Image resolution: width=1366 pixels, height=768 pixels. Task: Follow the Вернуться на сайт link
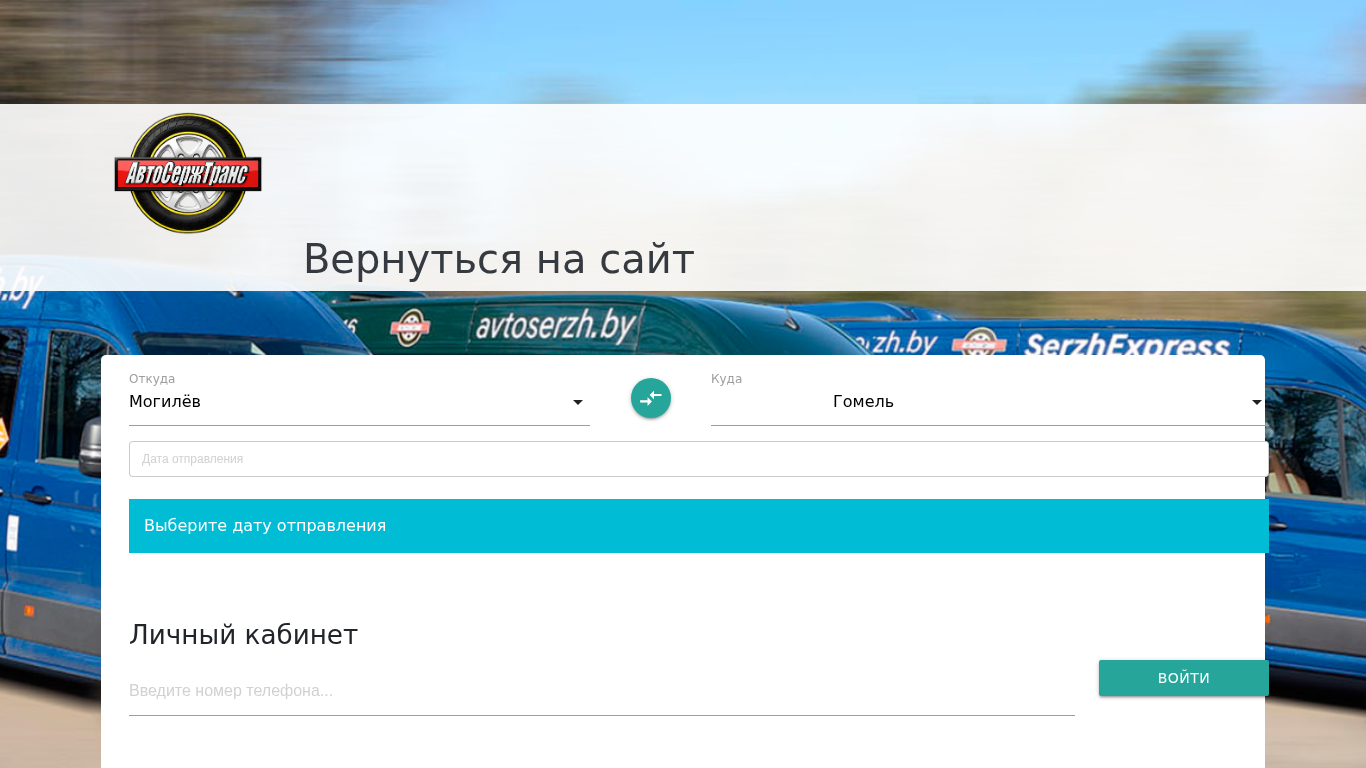(499, 260)
